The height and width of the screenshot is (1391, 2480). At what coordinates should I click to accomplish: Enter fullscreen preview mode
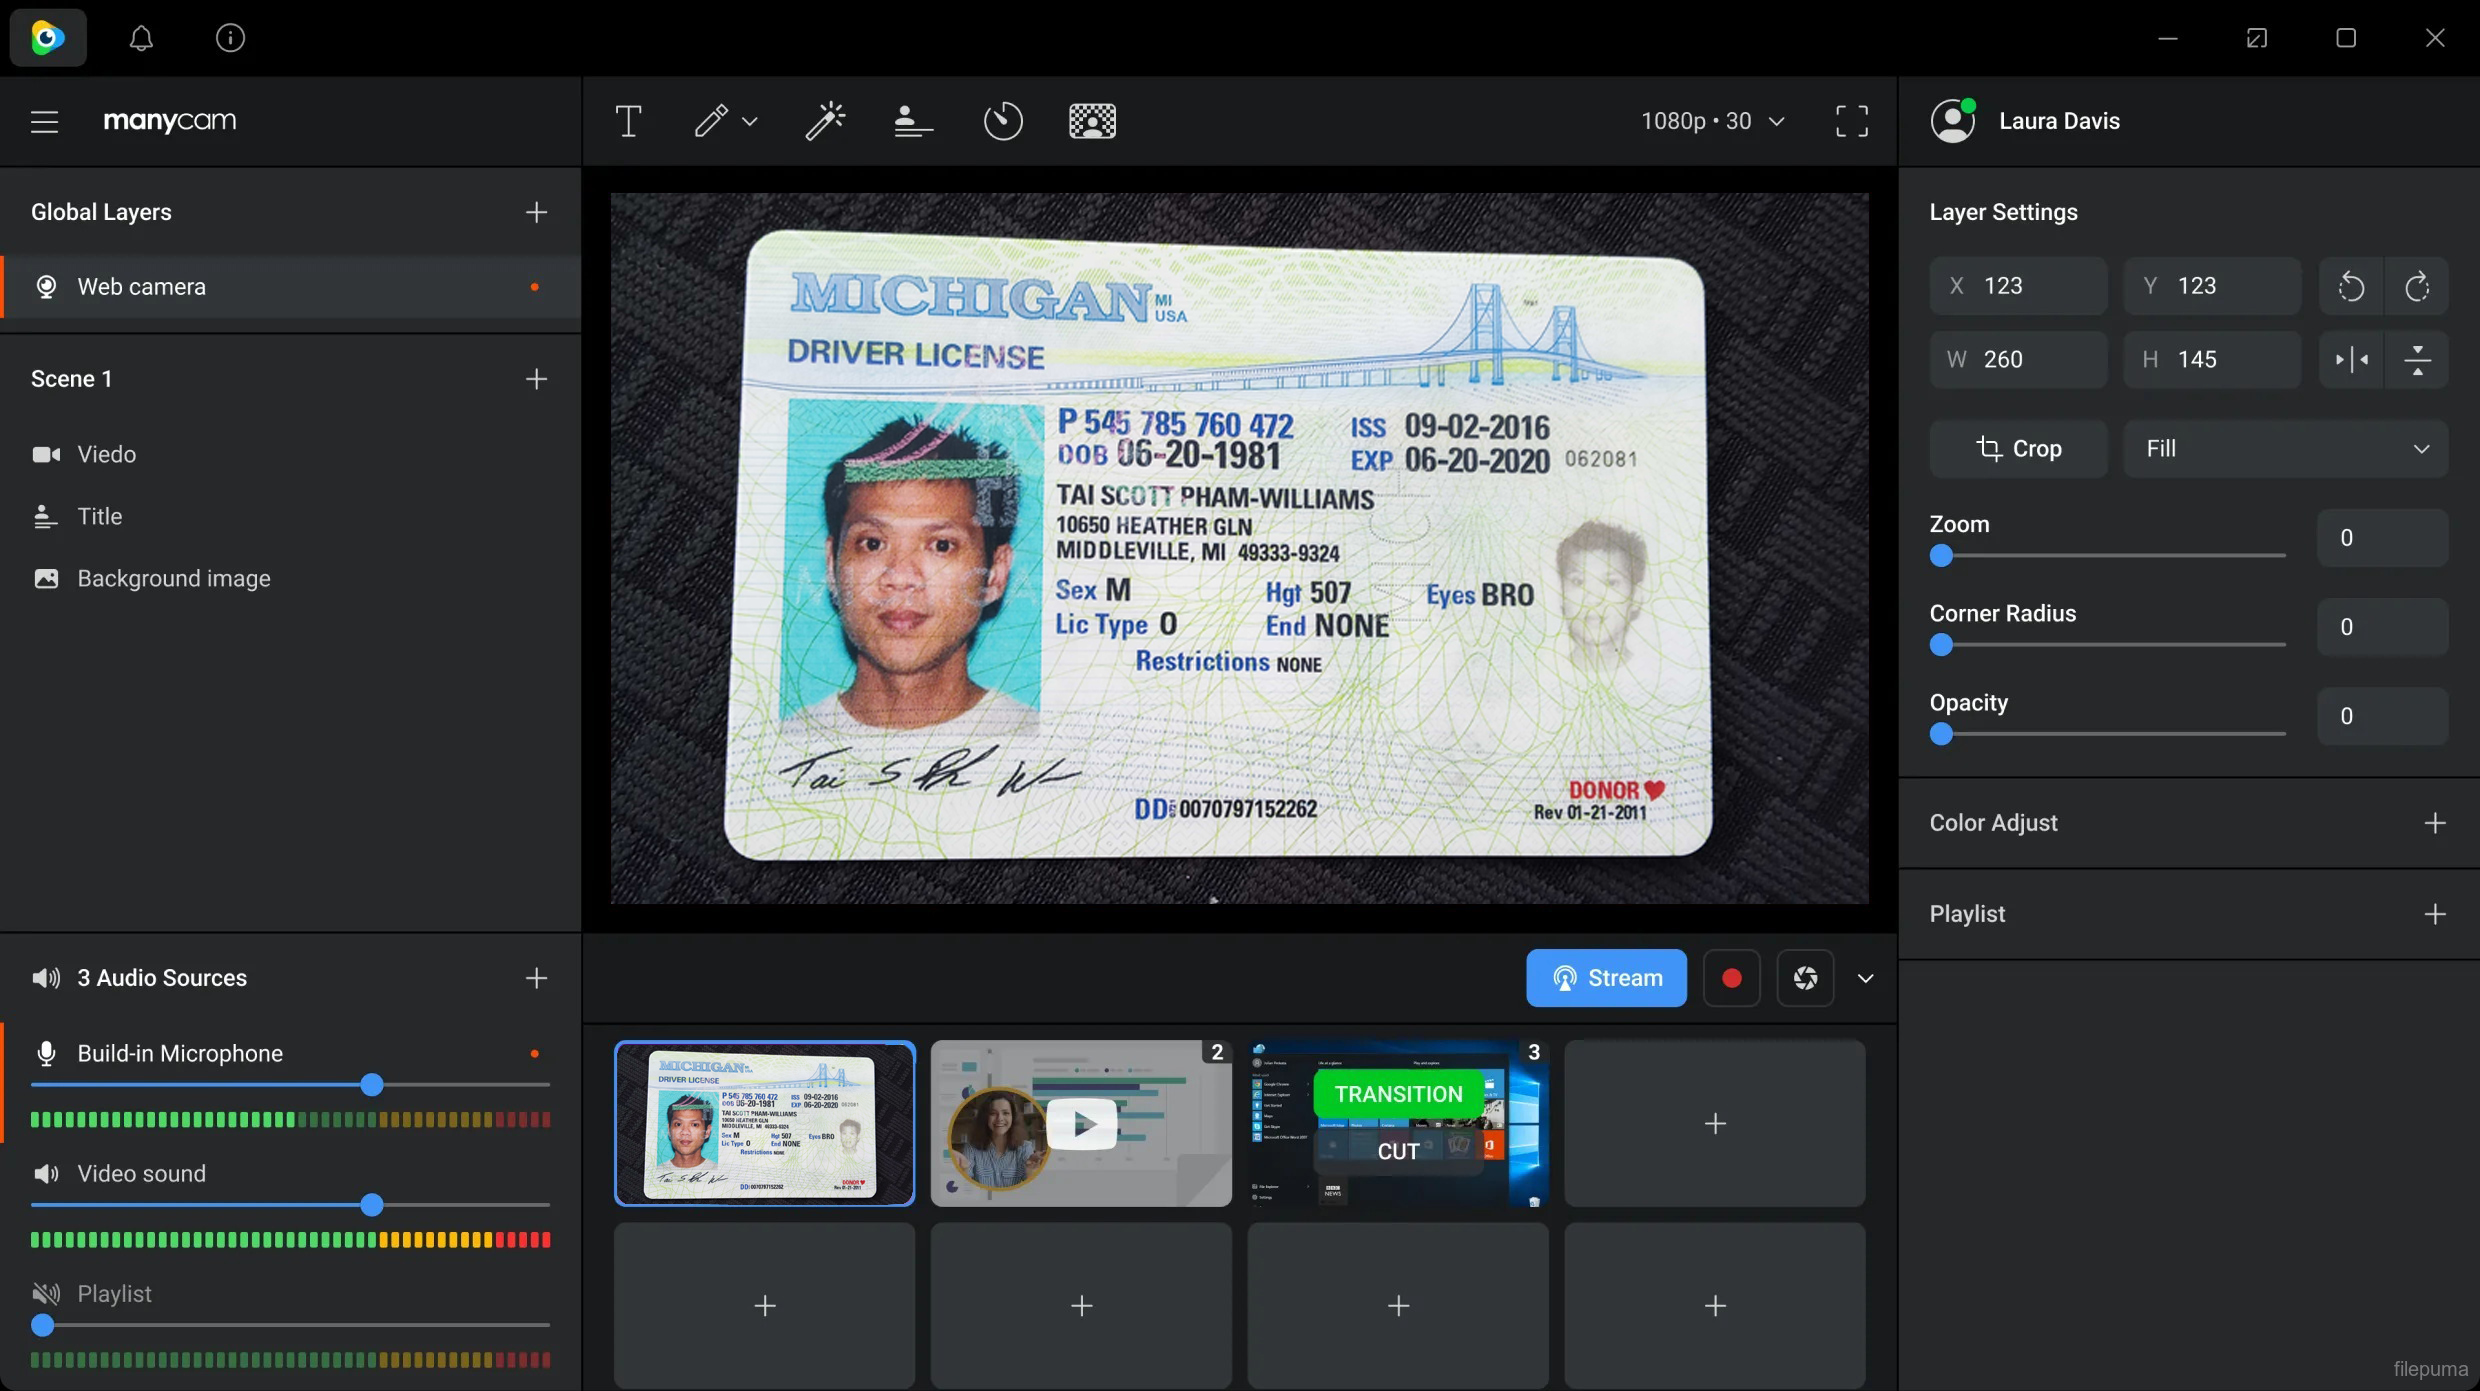point(1851,121)
